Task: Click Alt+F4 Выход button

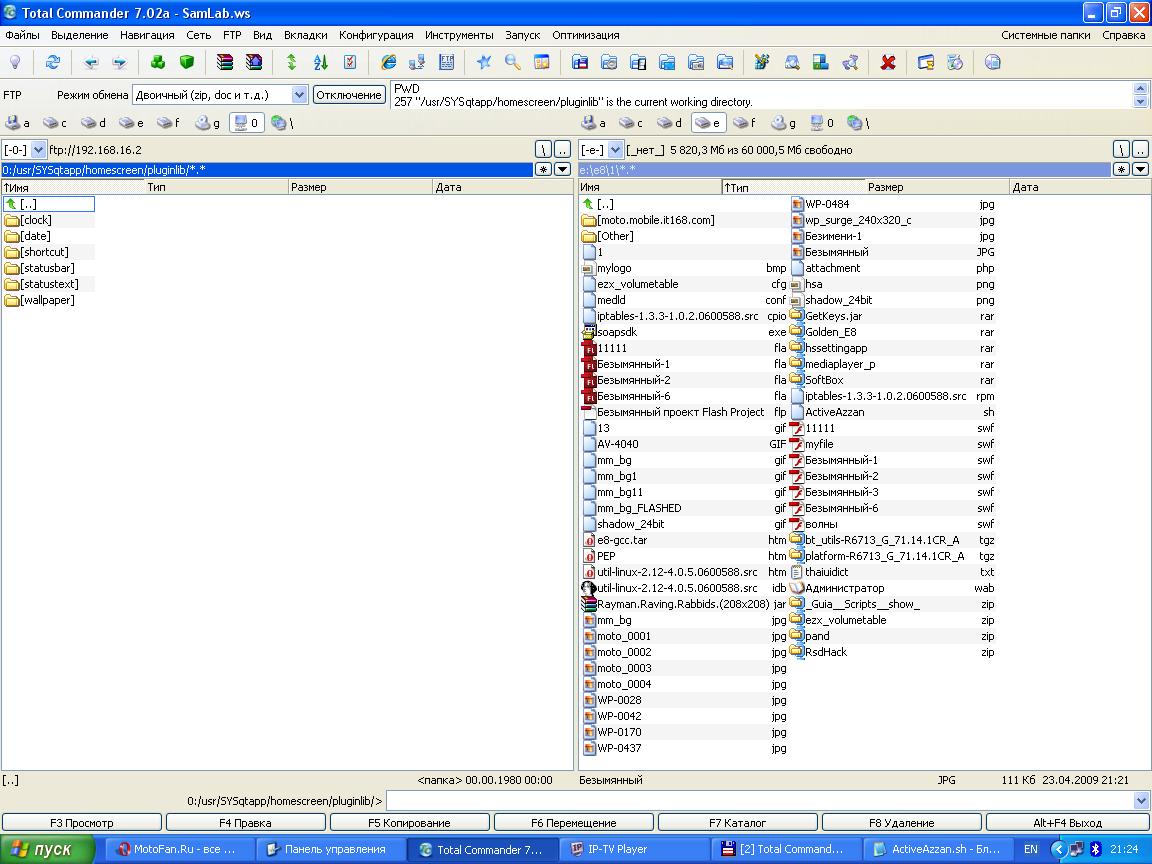Action: pyautogui.click(x=1068, y=823)
